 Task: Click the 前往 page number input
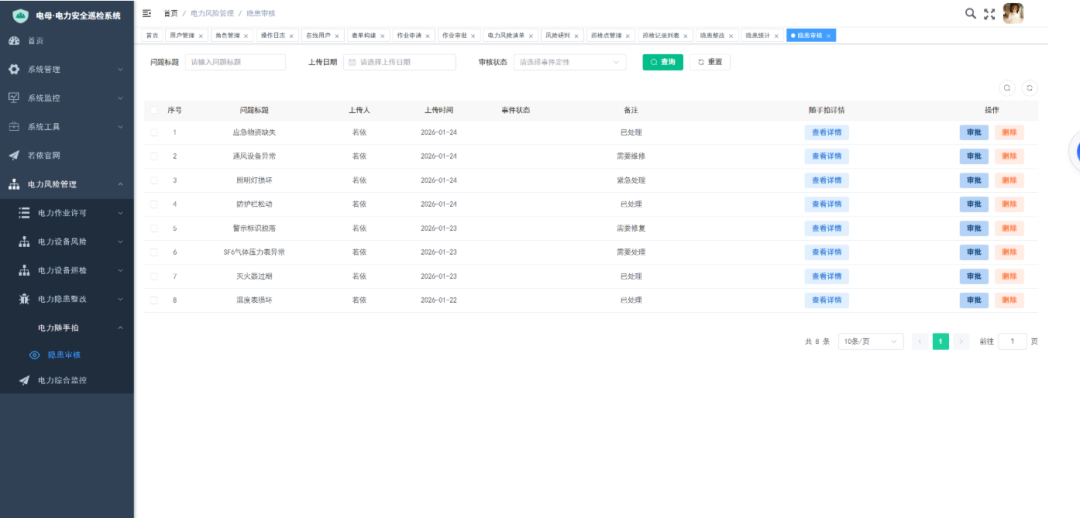[x=1012, y=341]
